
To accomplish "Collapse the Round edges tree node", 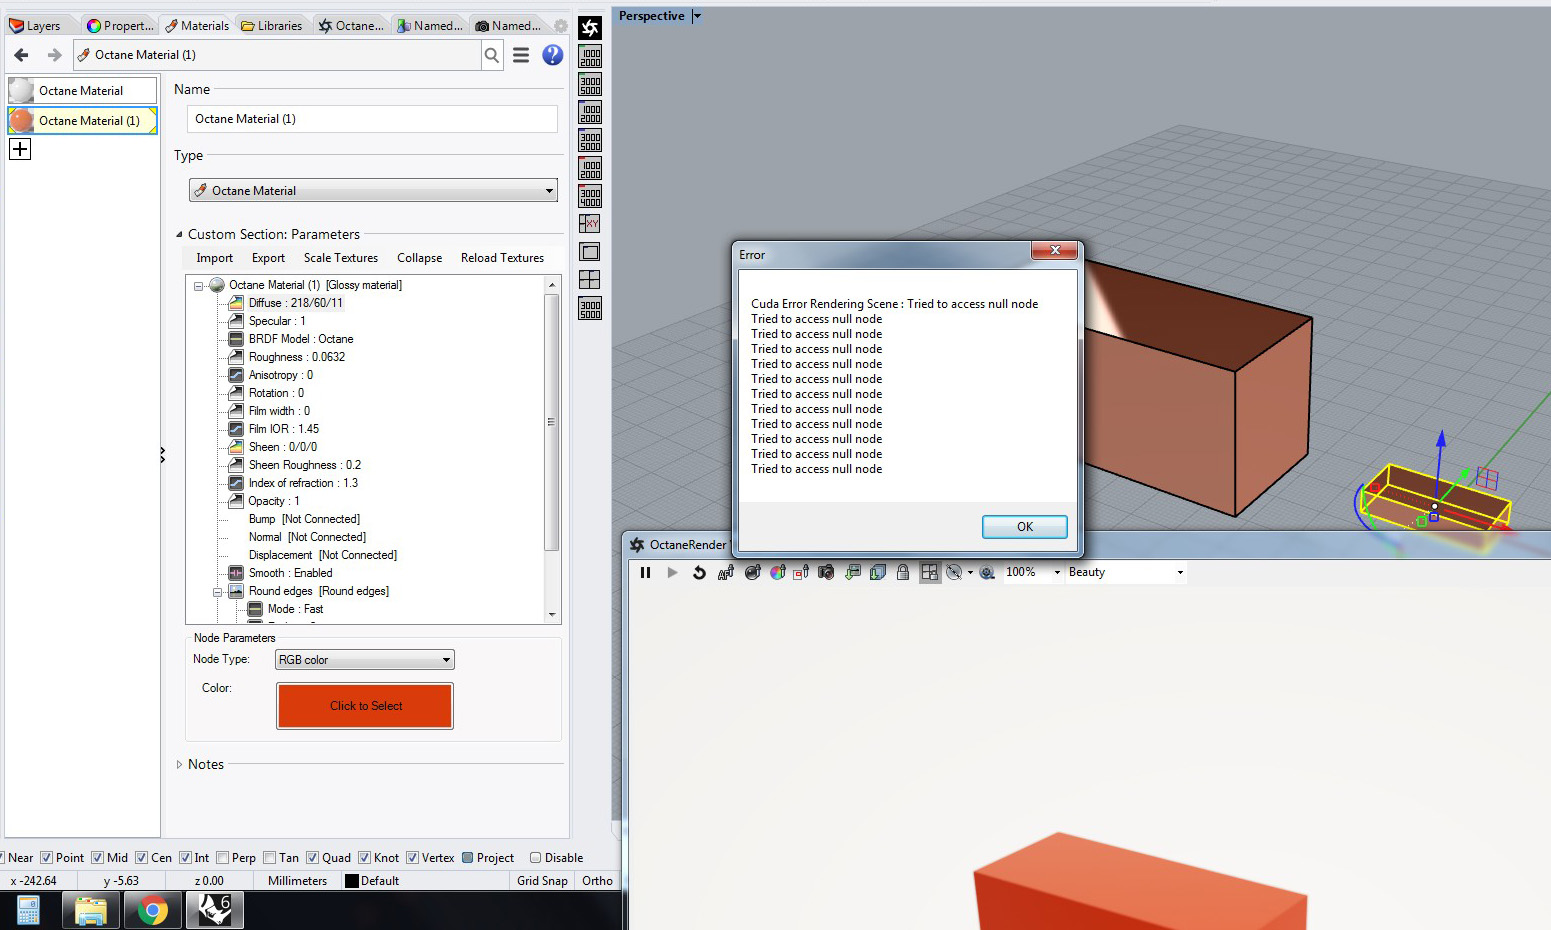I will 217,592.
